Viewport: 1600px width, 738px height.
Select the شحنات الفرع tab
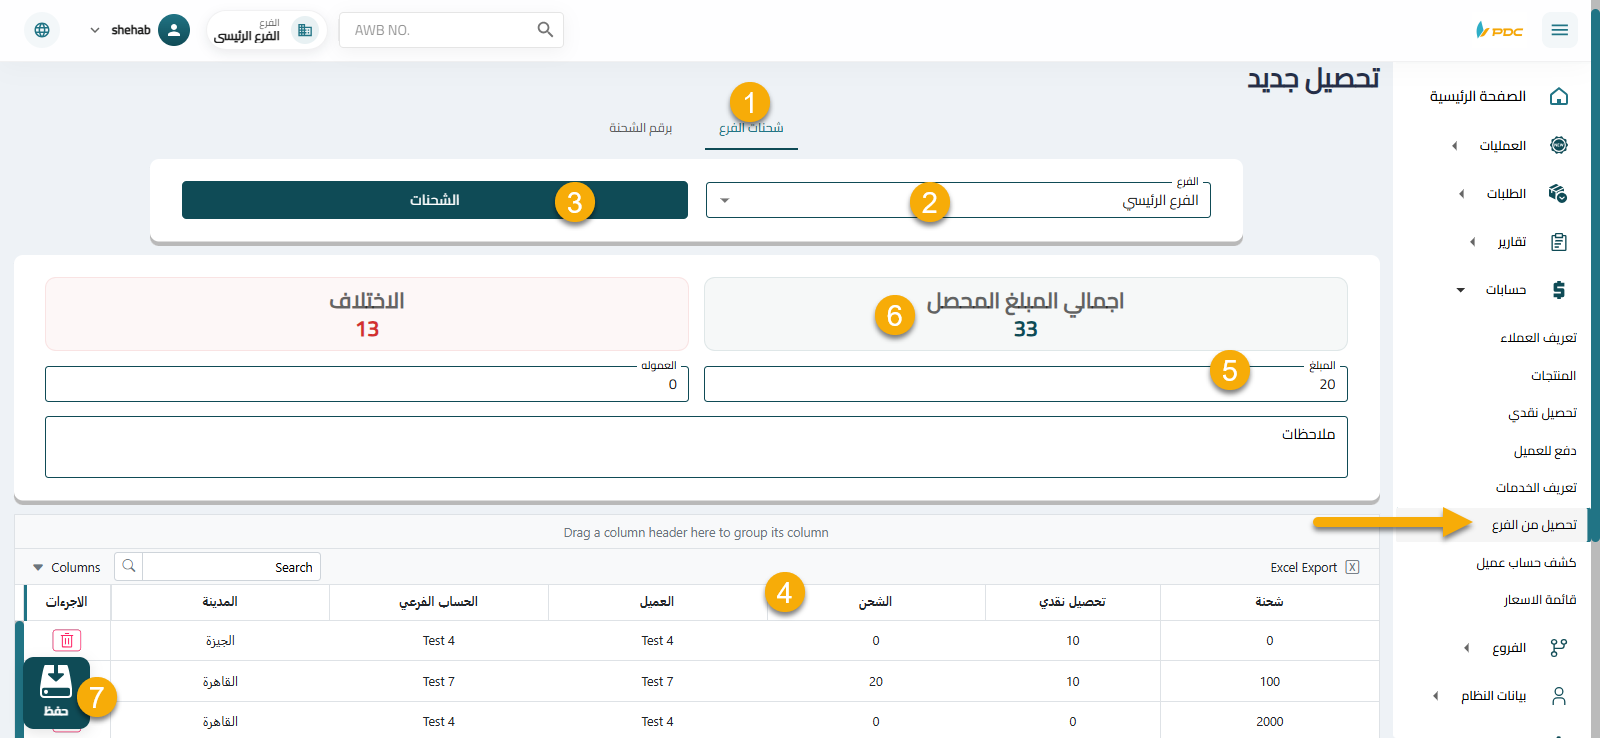(x=751, y=128)
